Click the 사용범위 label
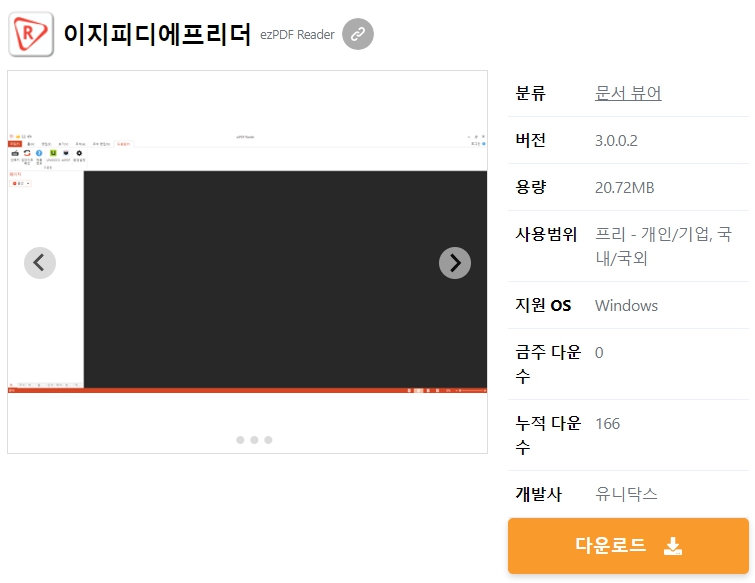 546,234
